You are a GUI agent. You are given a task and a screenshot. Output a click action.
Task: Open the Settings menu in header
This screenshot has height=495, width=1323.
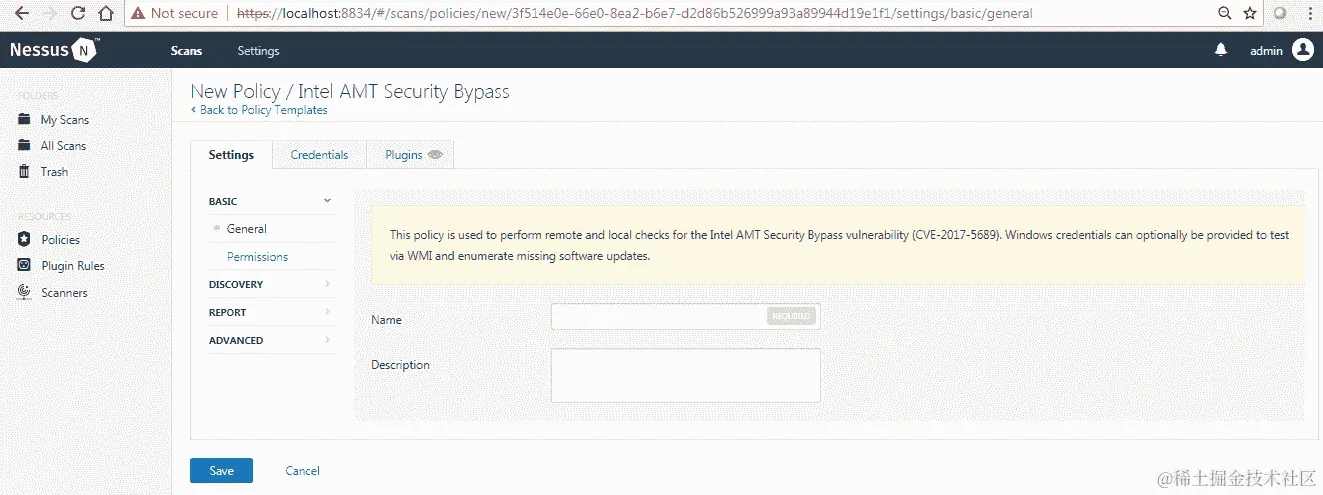[x=258, y=51]
